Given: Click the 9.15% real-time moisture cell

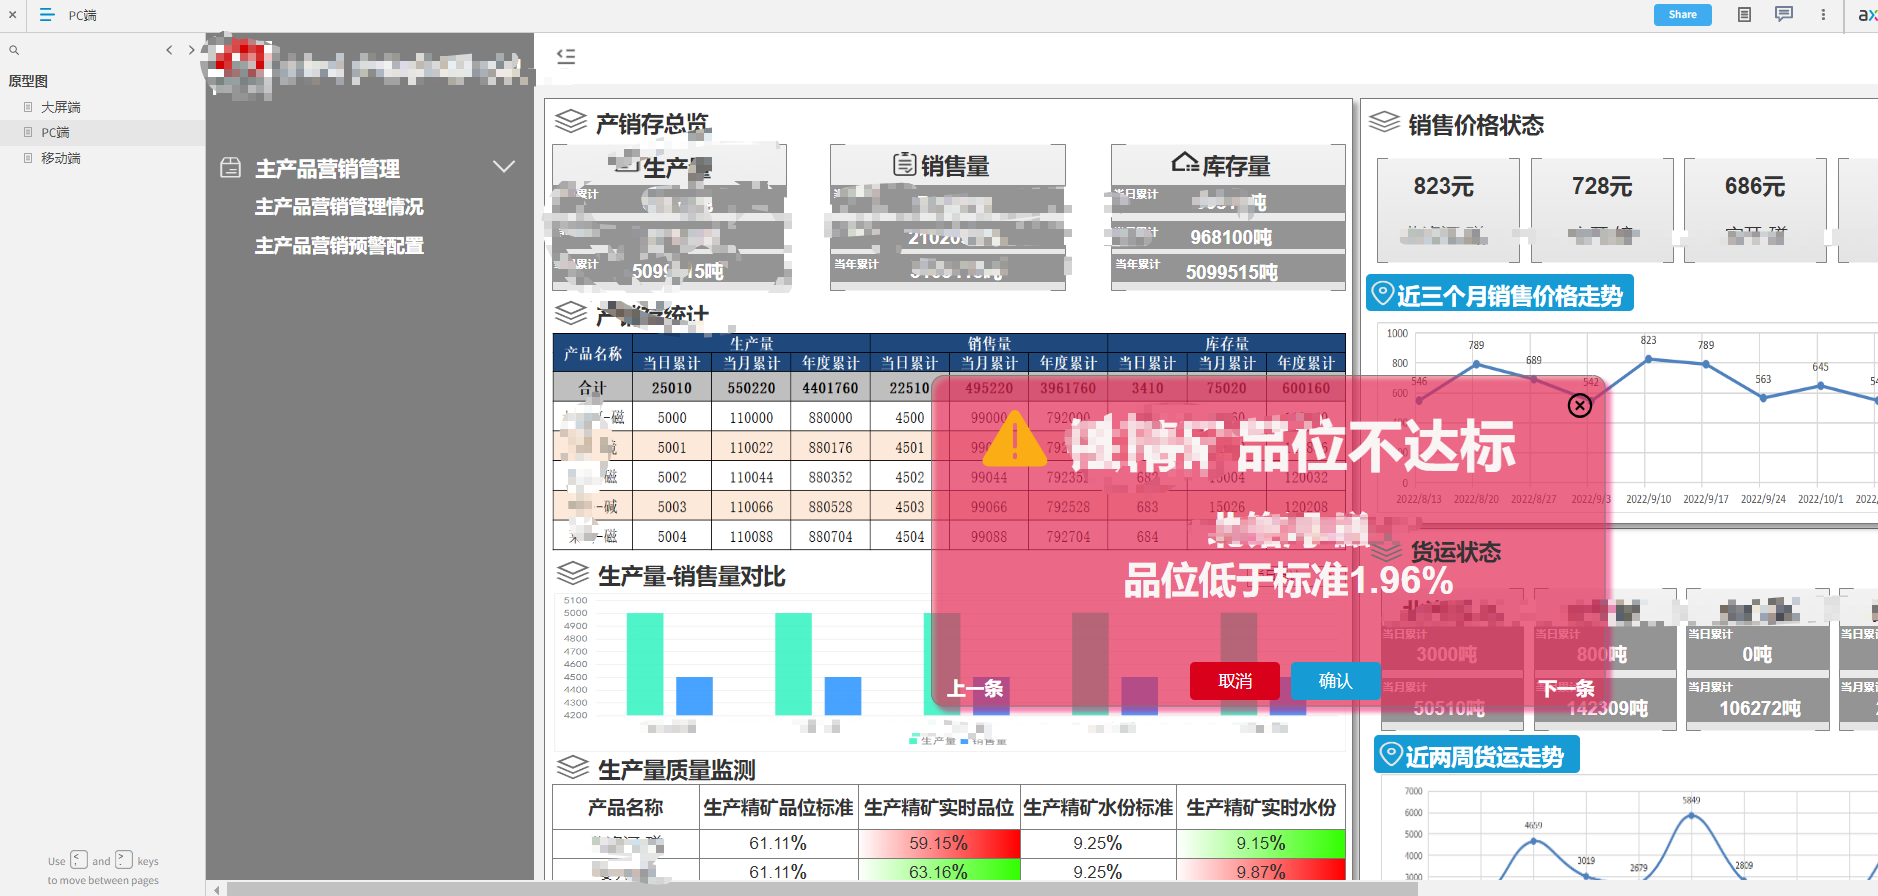Looking at the screenshot, I should pyautogui.click(x=1261, y=844).
